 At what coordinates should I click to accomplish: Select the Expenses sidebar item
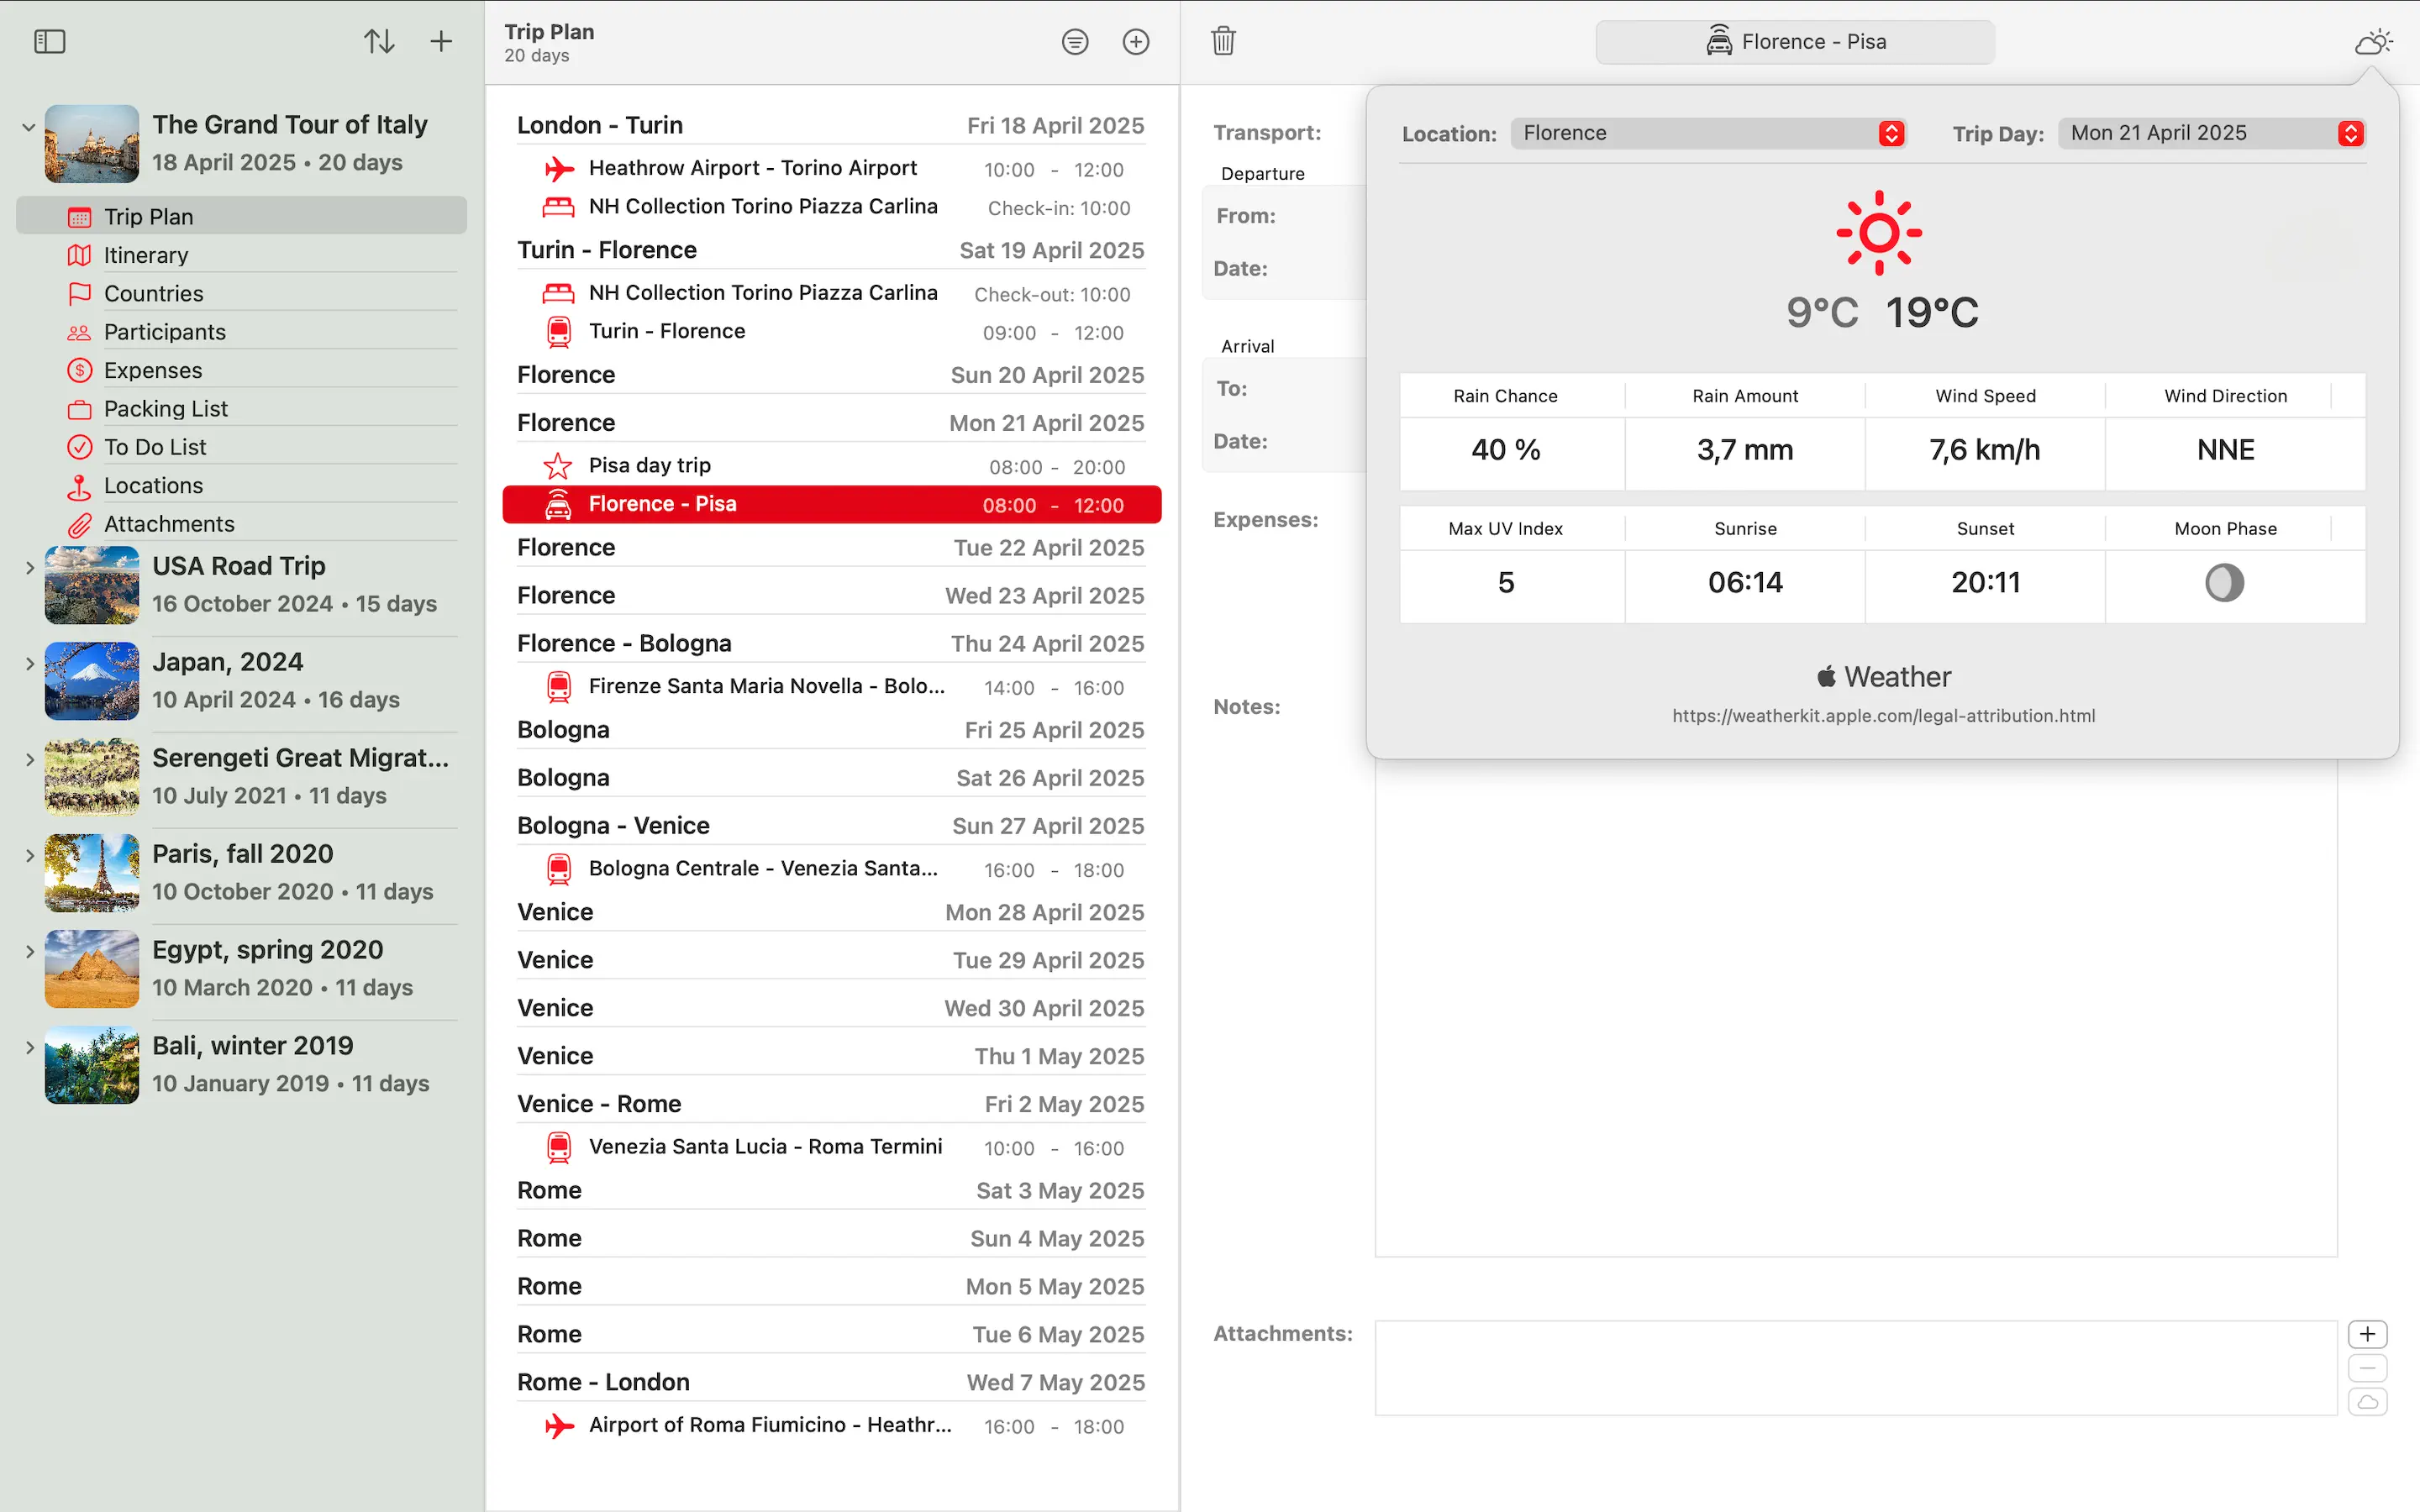tap(152, 370)
